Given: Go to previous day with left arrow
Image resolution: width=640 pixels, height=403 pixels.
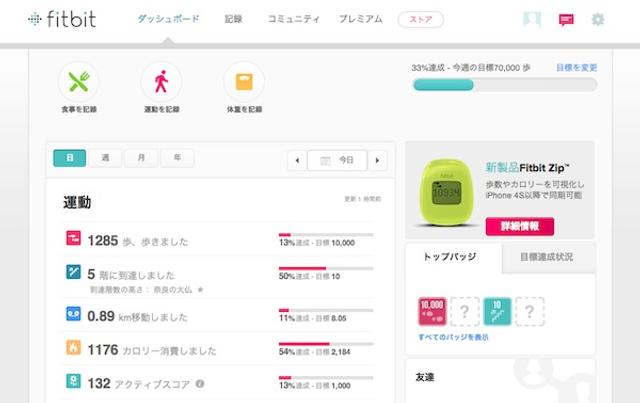Looking at the screenshot, I should coord(297,160).
